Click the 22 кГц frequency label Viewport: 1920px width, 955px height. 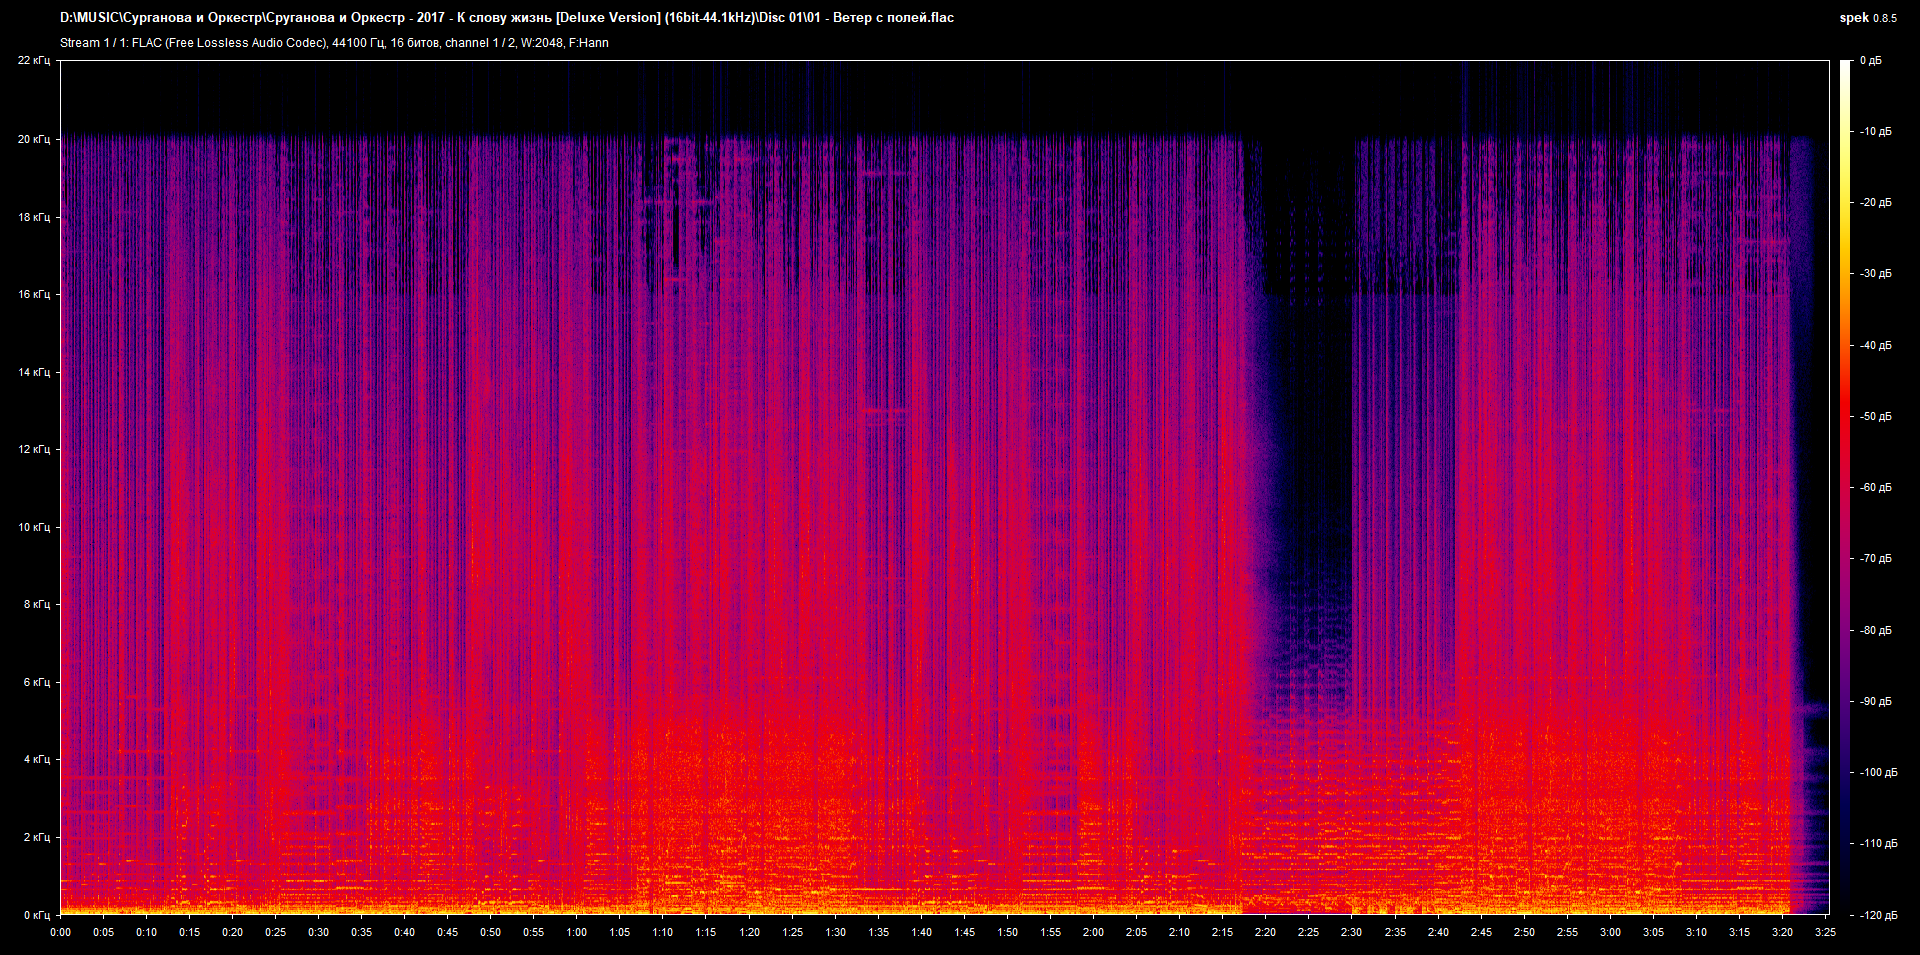(x=33, y=61)
